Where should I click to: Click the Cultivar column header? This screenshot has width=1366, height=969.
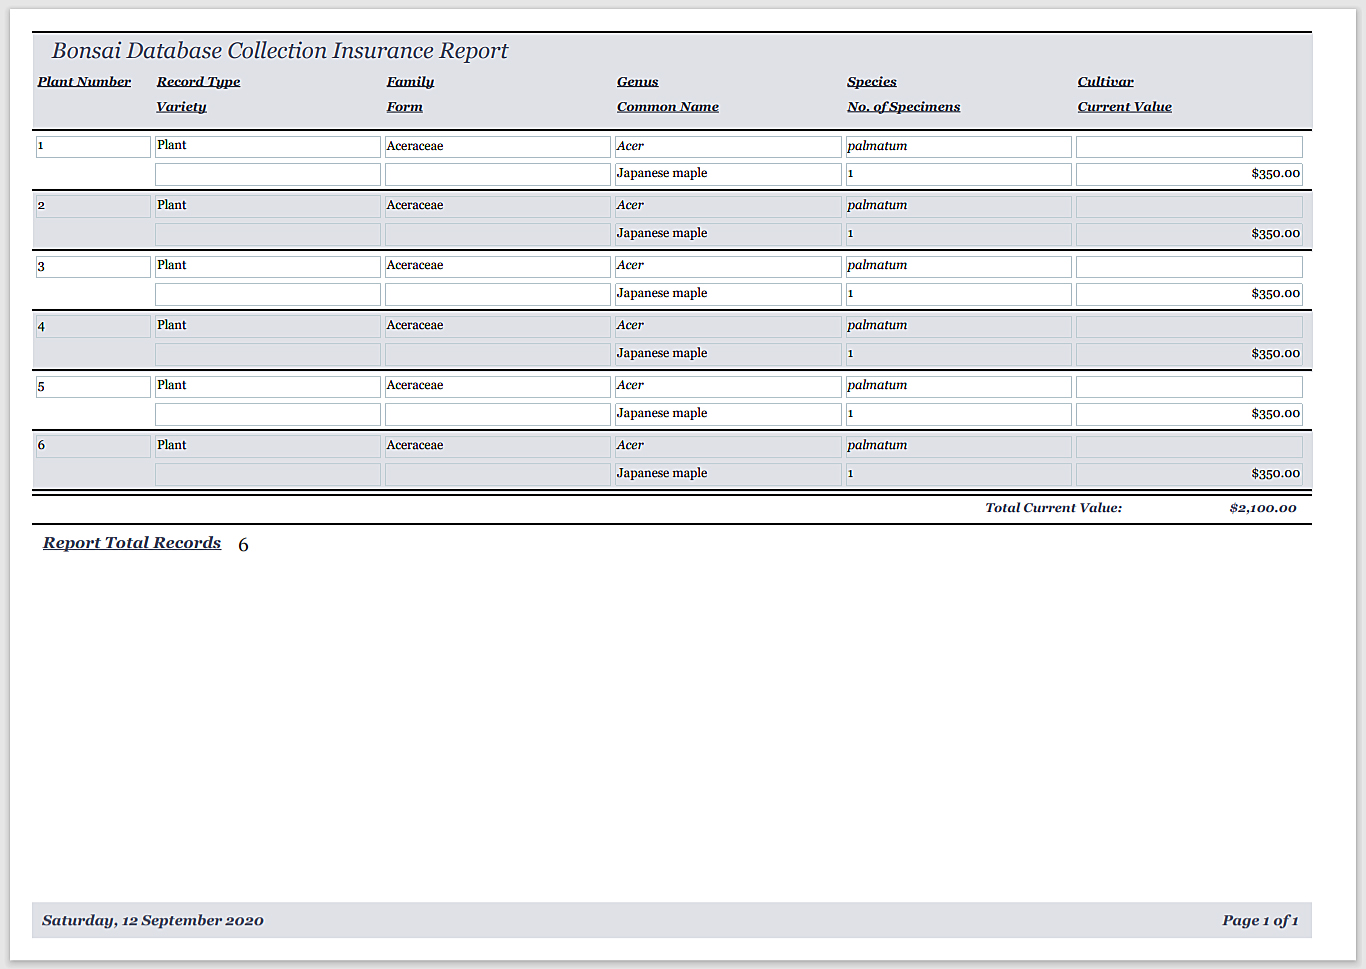(1105, 82)
